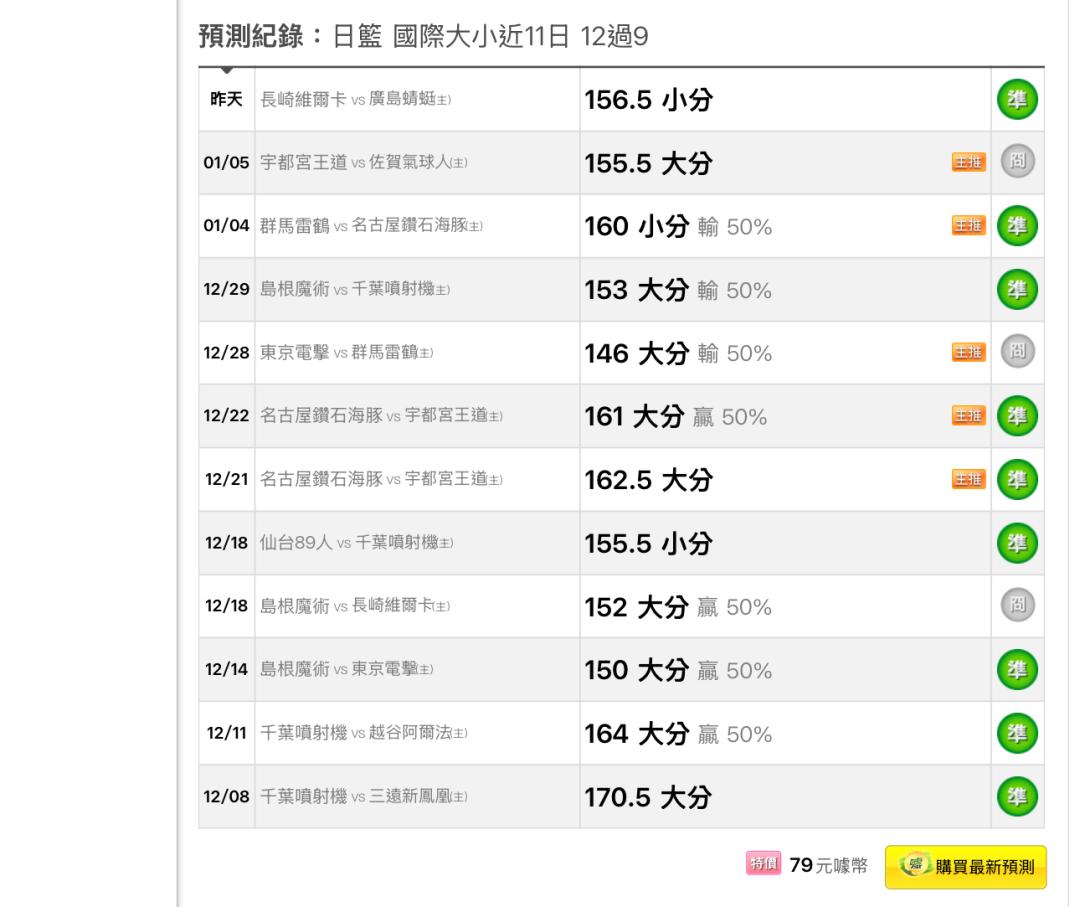
Task: Click green 準 badge on 12/21 row
Action: (1017, 479)
